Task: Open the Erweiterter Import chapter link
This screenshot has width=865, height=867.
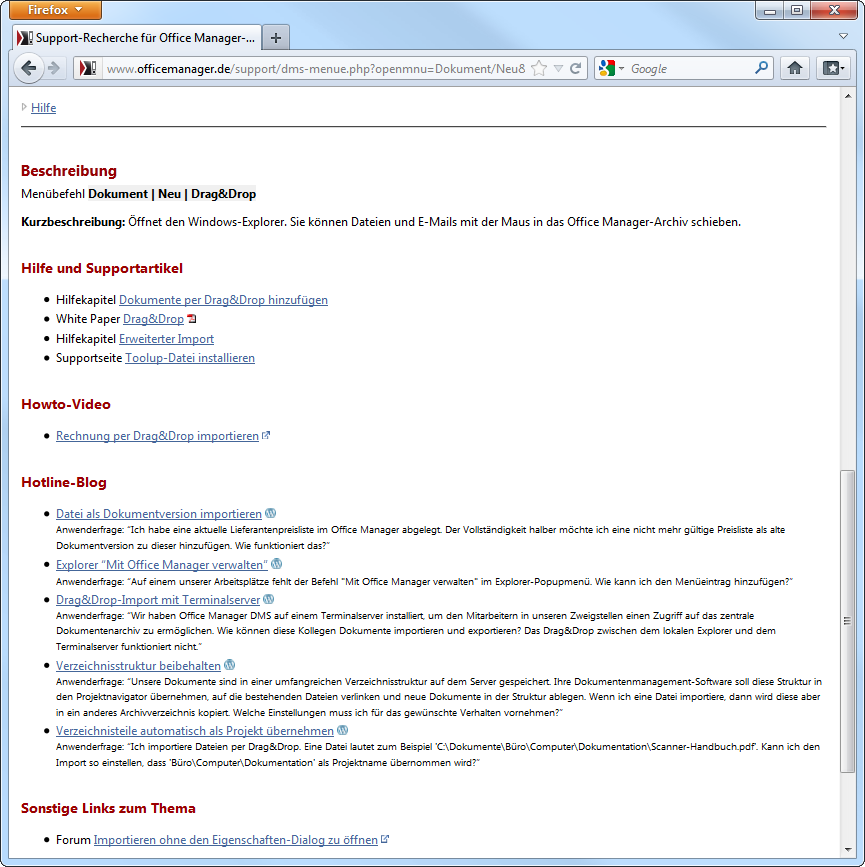Action: coord(166,339)
